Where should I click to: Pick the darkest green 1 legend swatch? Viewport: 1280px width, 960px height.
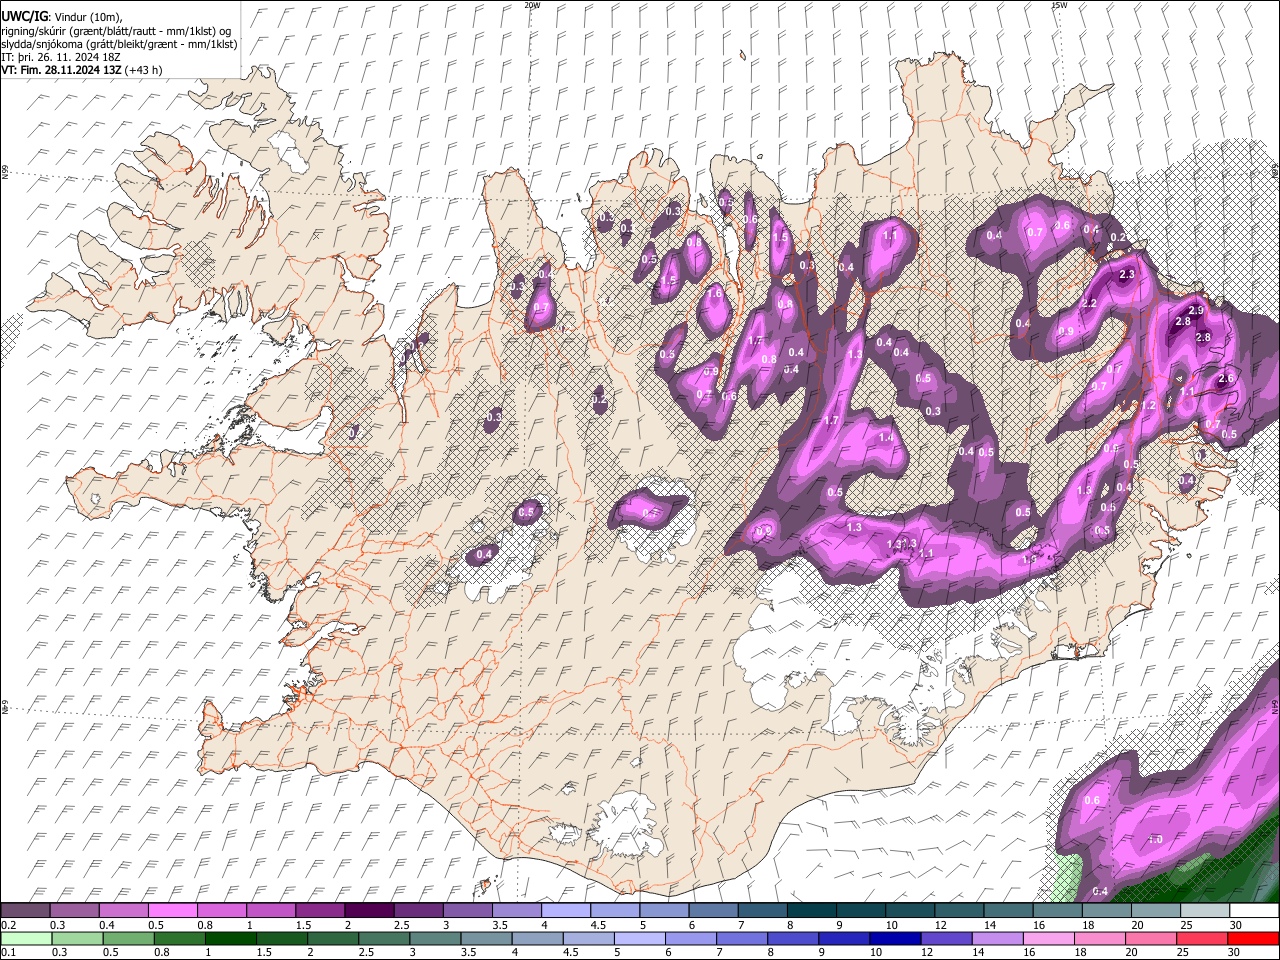point(230,939)
